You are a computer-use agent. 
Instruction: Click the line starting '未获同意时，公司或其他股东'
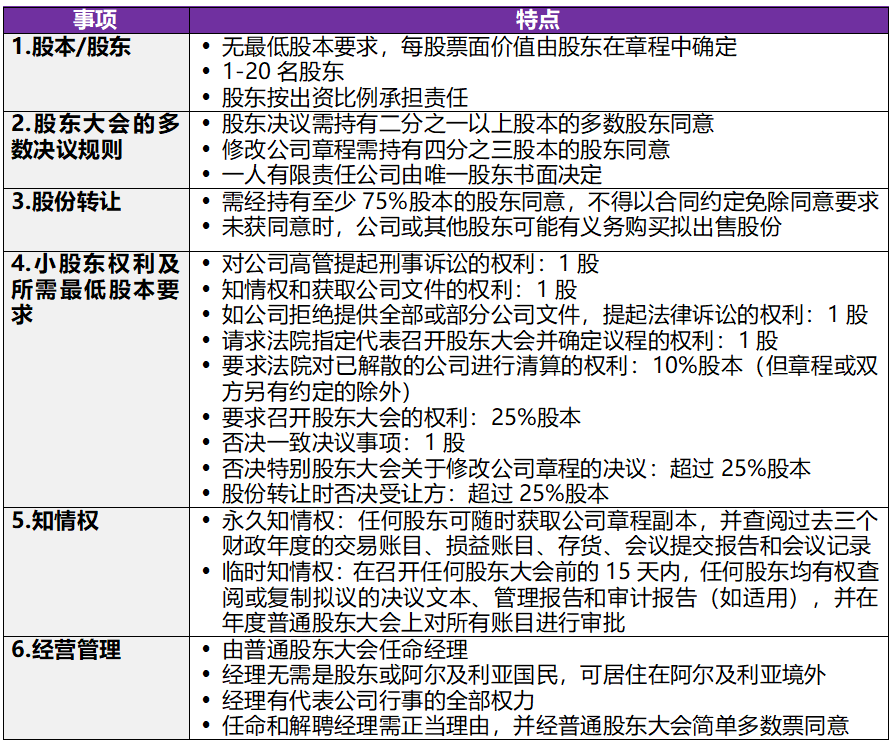(x=501, y=227)
